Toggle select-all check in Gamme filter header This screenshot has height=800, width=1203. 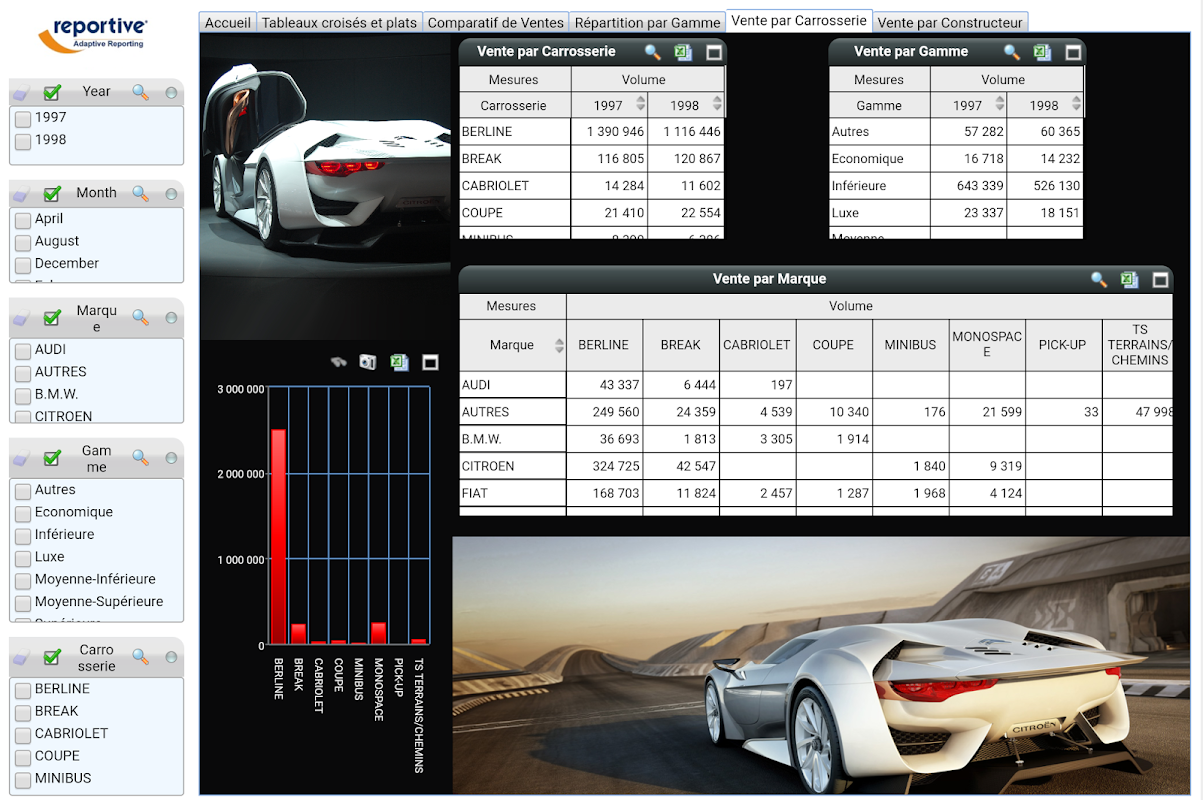[x=52, y=459]
